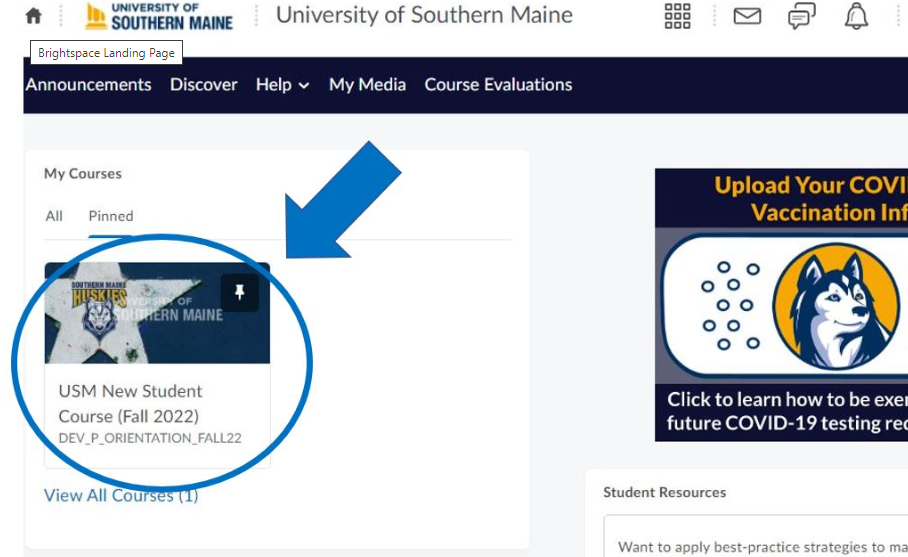Open the message alerts envelope icon
The width and height of the screenshot is (908, 557).
[747, 16]
